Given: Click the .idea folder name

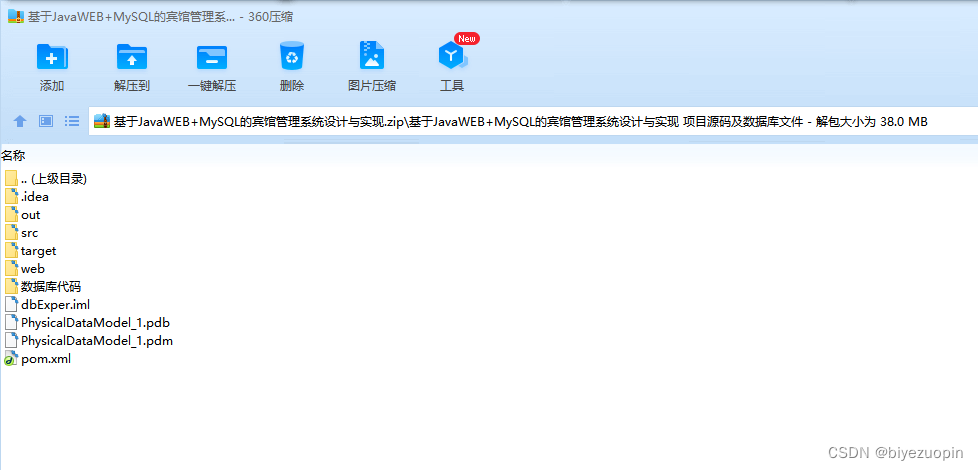Looking at the screenshot, I should (x=35, y=197).
